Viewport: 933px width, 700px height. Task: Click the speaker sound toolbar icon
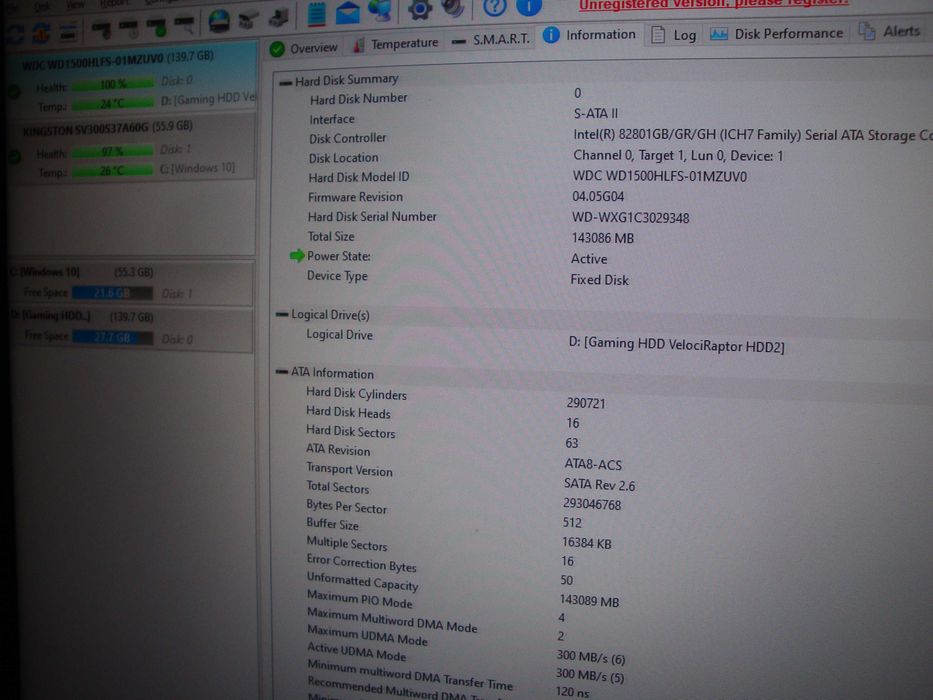click(453, 8)
